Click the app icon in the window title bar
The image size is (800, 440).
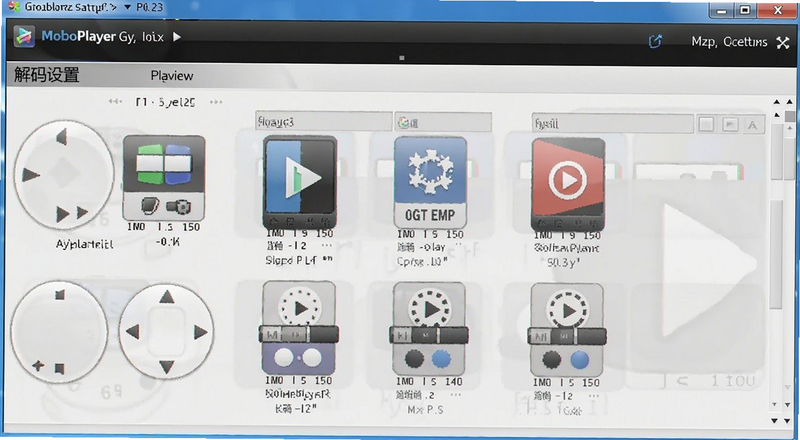15,7
